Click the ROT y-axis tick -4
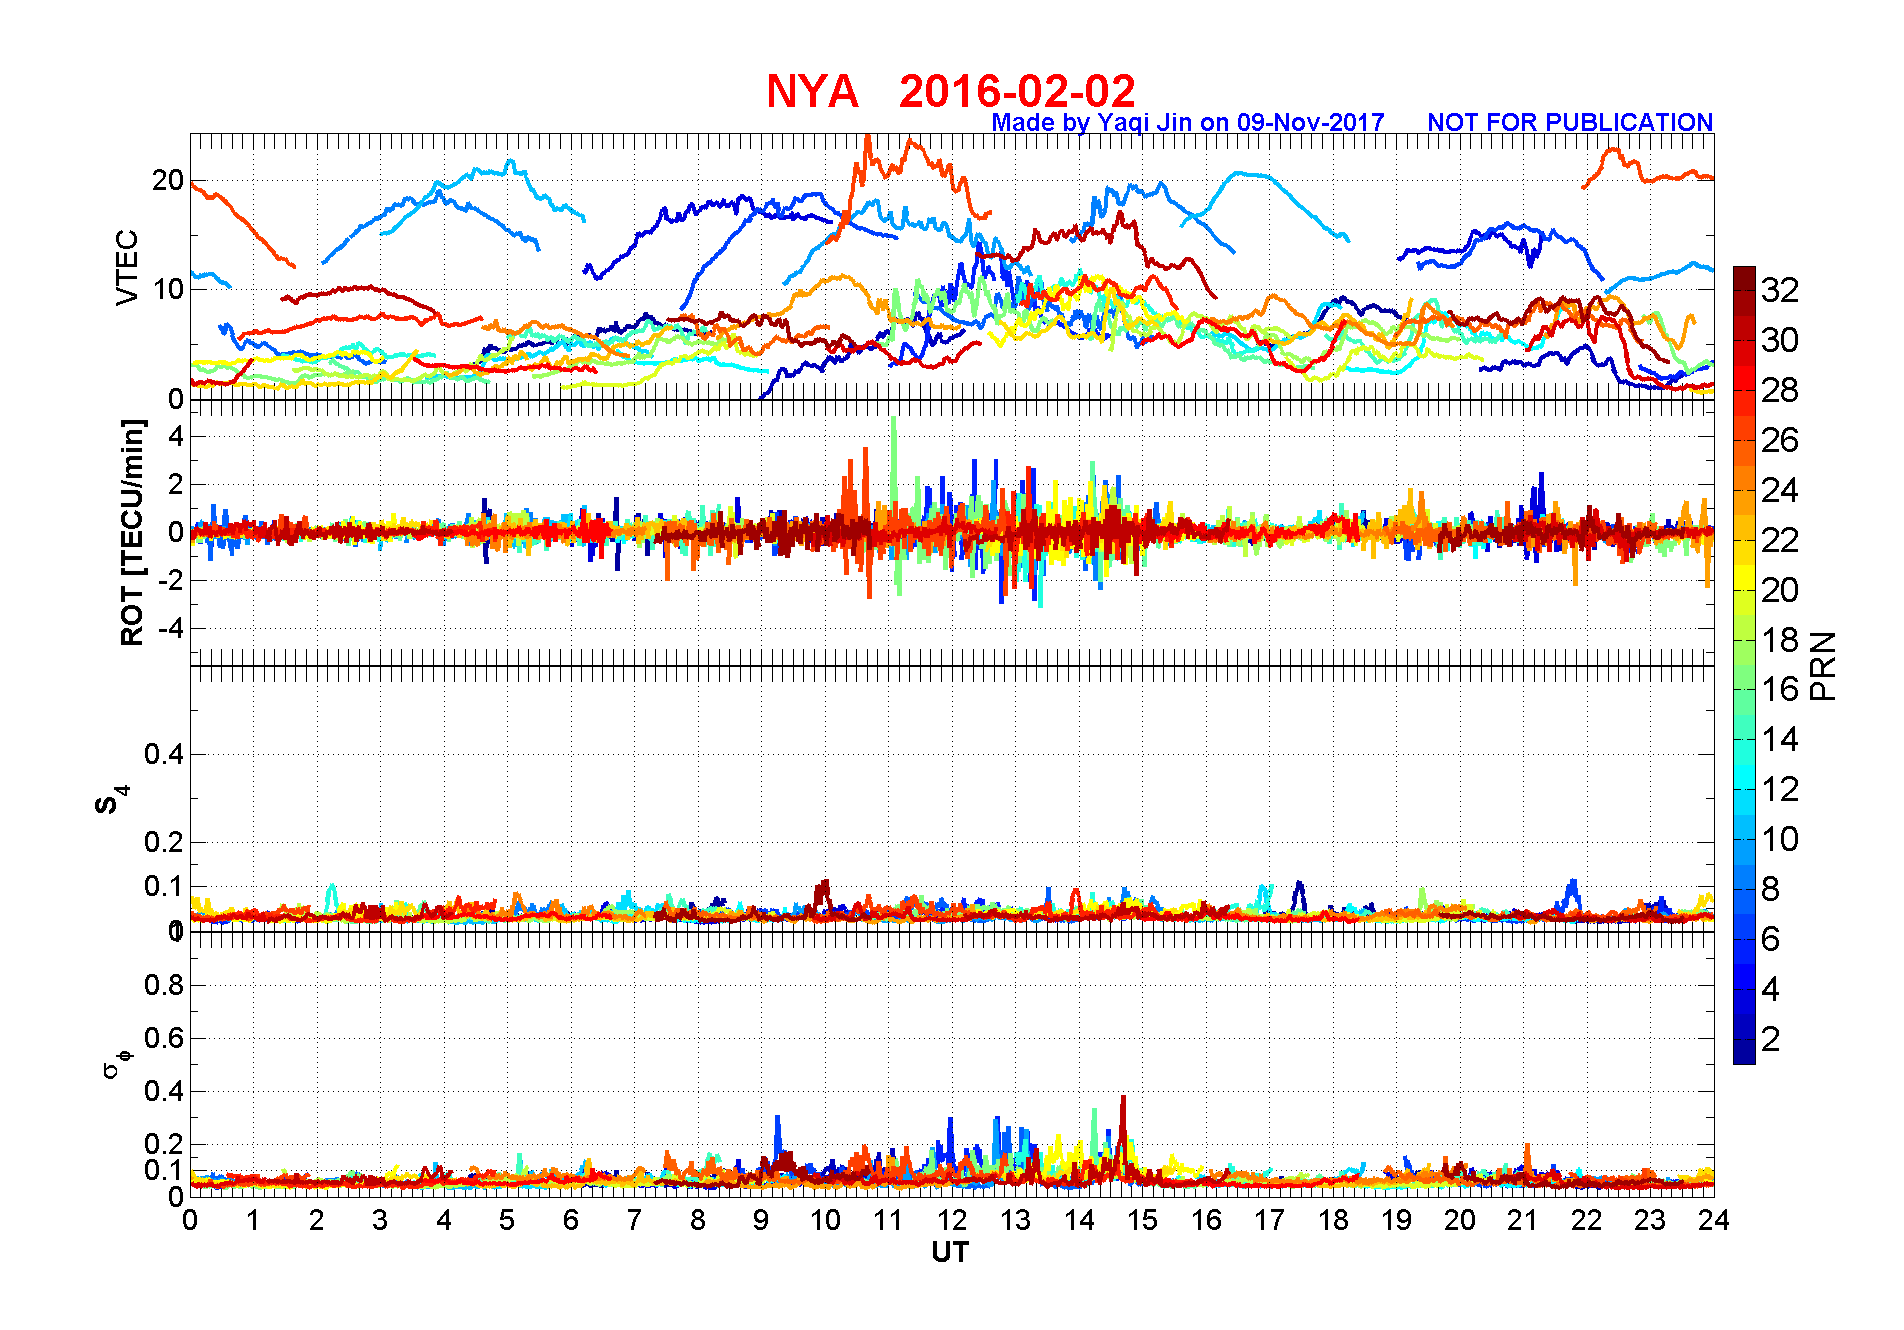 tap(170, 628)
